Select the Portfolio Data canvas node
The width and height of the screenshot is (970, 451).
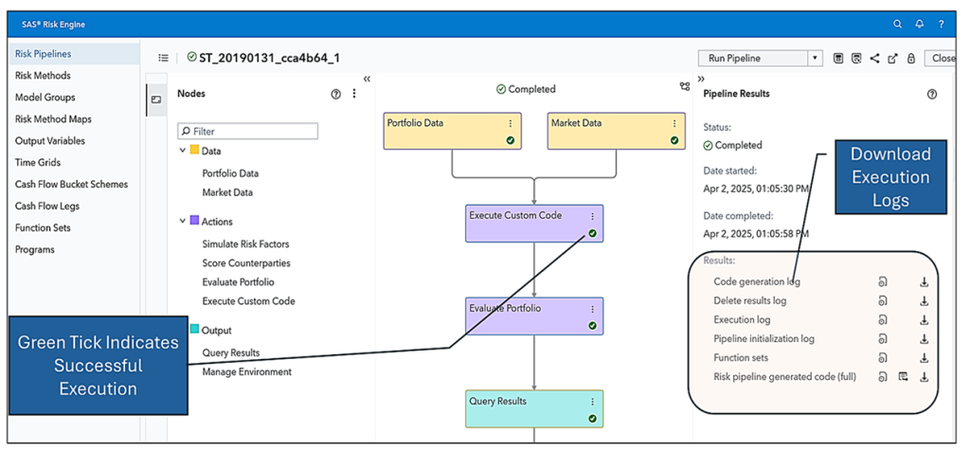pyautogui.click(x=452, y=131)
